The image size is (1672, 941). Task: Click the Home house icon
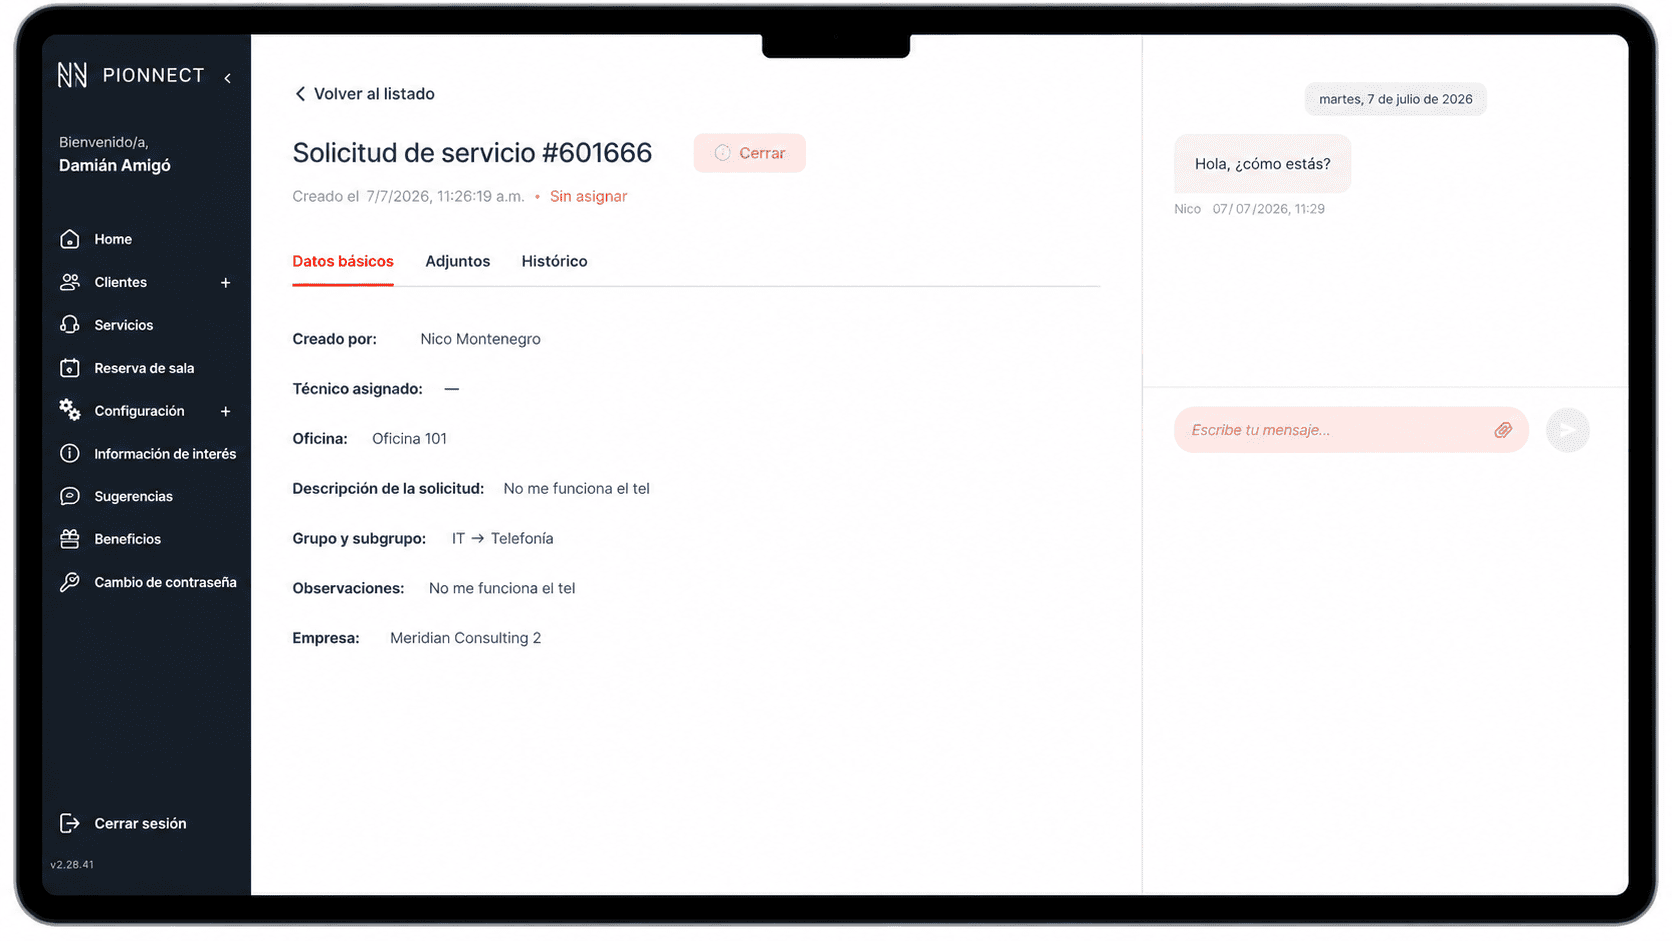(69, 239)
